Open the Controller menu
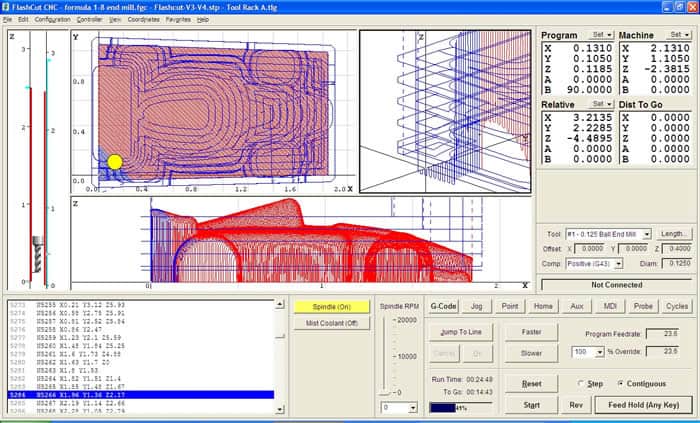The image size is (700, 423). pos(90,20)
